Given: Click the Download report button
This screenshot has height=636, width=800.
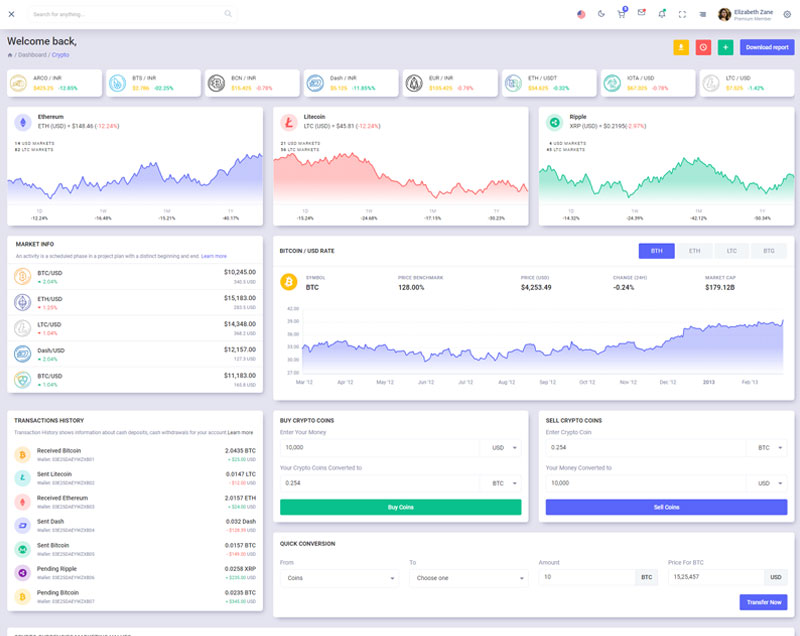Looking at the screenshot, I should tap(767, 47).
